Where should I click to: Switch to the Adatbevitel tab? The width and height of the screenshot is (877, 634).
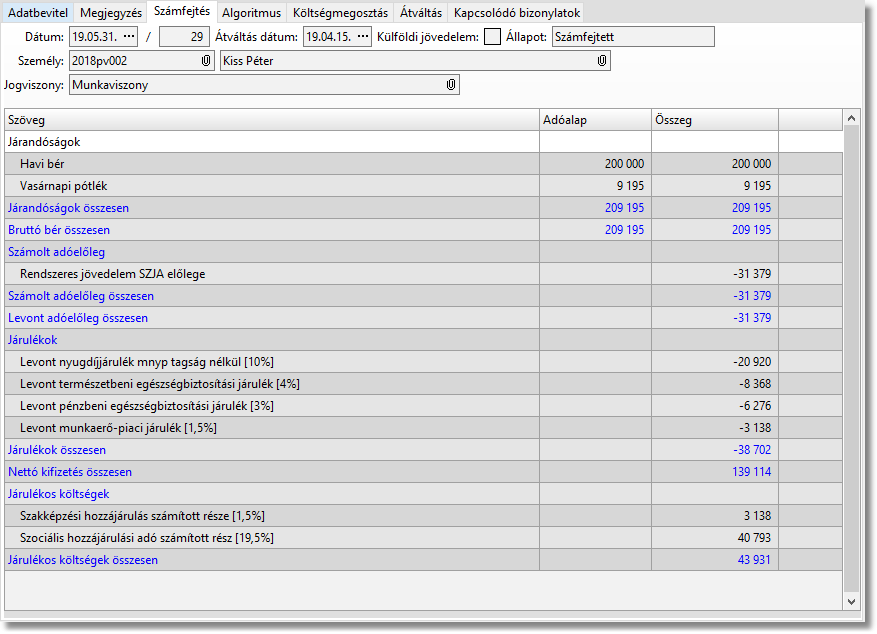click(38, 13)
